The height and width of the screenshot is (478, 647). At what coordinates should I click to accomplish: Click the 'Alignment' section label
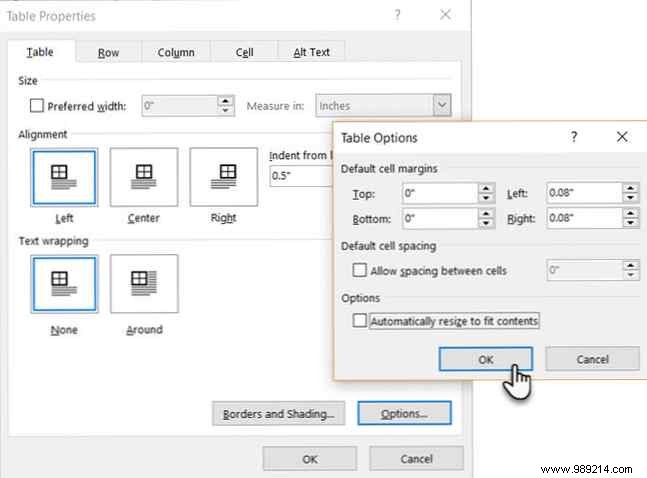[x=43, y=135]
